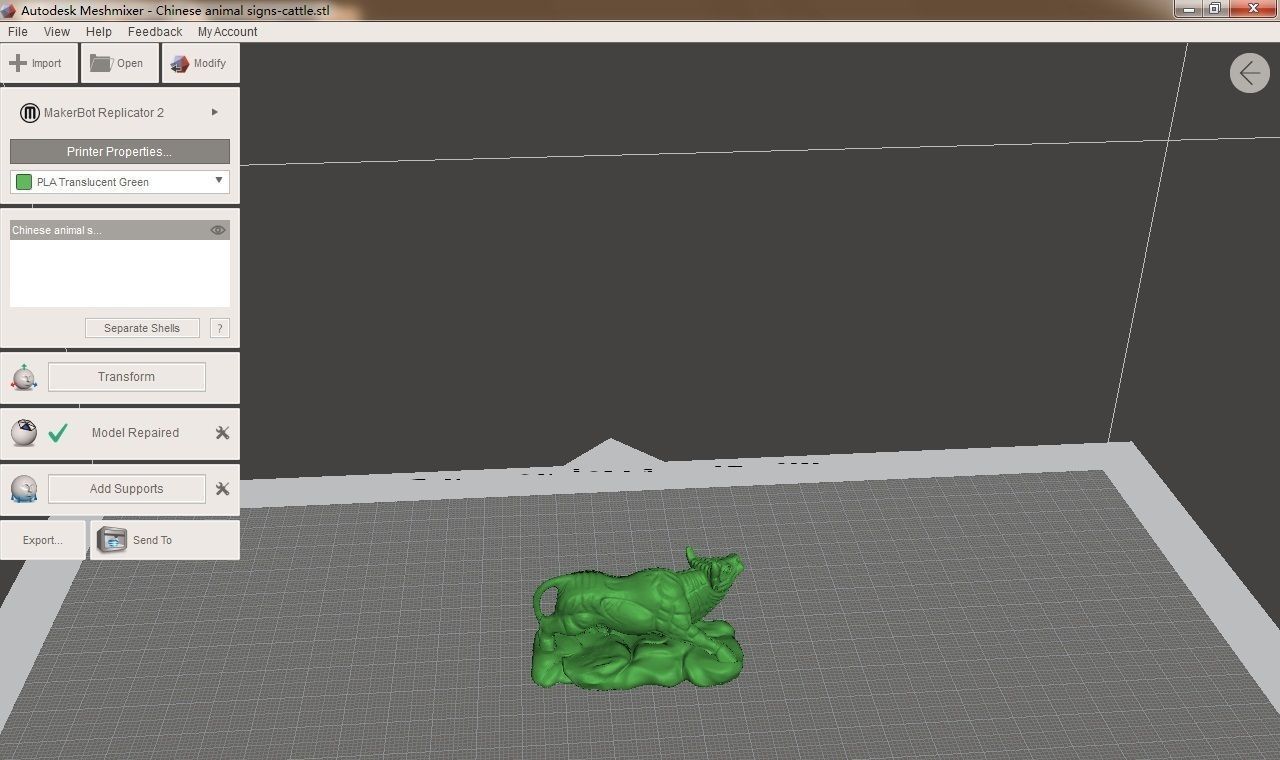Click the Model Repaired label
This screenshot has width=1280, height=760.
[135, 433]
